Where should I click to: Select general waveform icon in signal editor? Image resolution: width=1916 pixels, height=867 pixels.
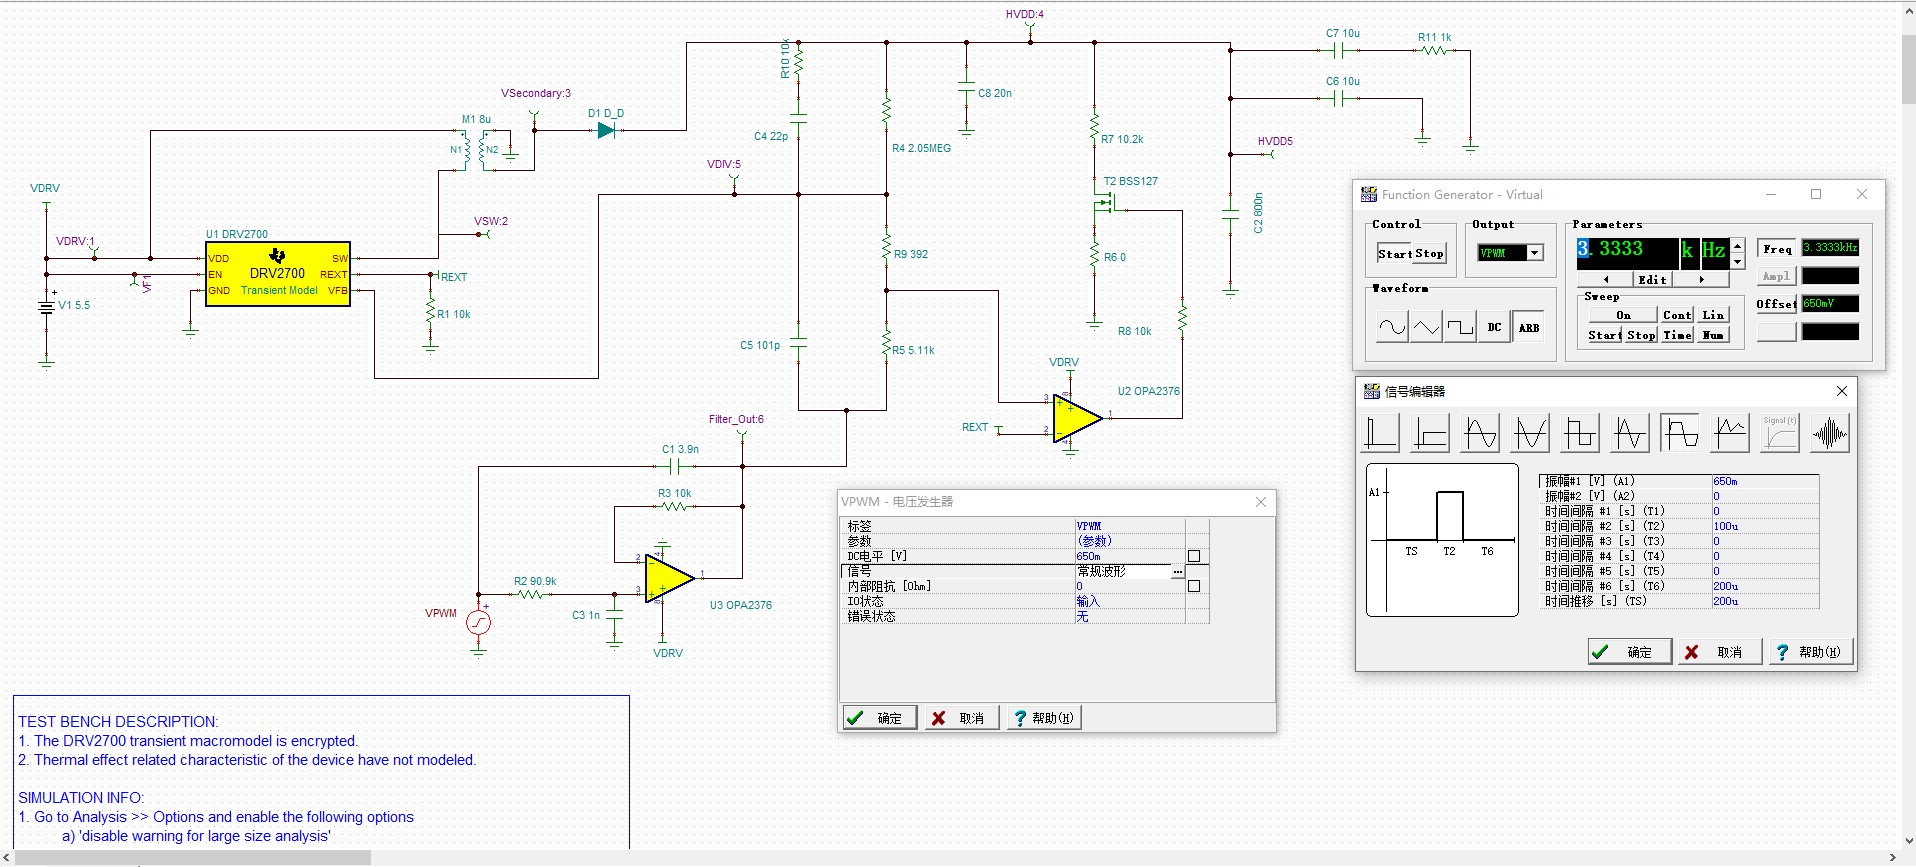[1680, 433]
